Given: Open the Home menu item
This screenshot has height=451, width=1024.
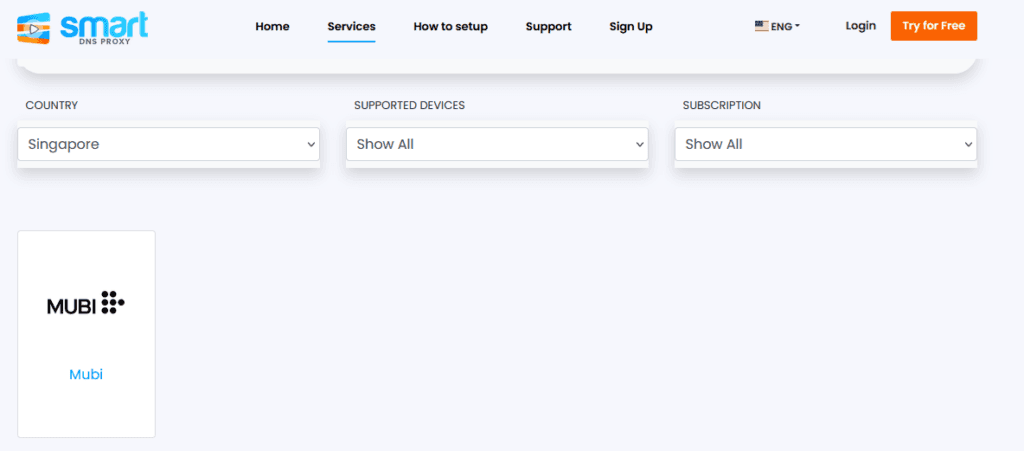Looking at the screenshot, I should point(272,27).
